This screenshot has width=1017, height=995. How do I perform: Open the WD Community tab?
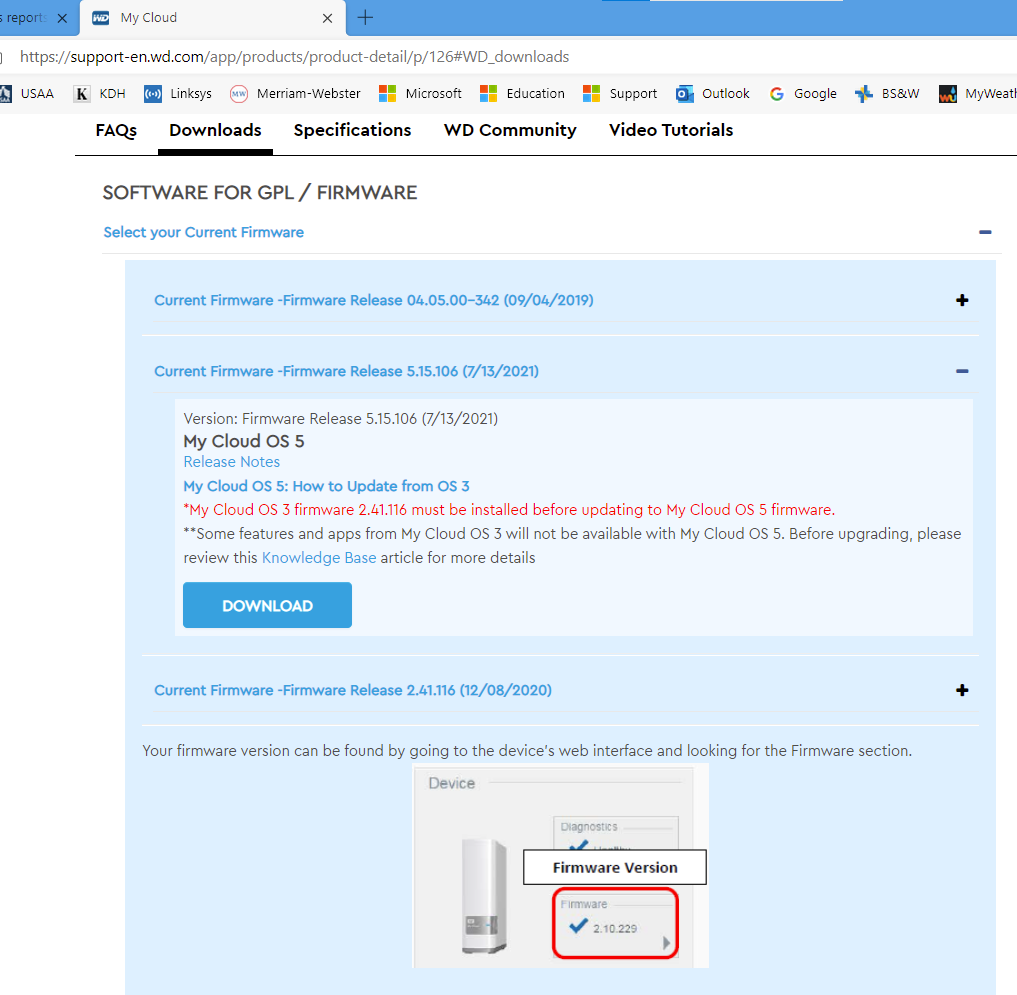pos(510,130)
